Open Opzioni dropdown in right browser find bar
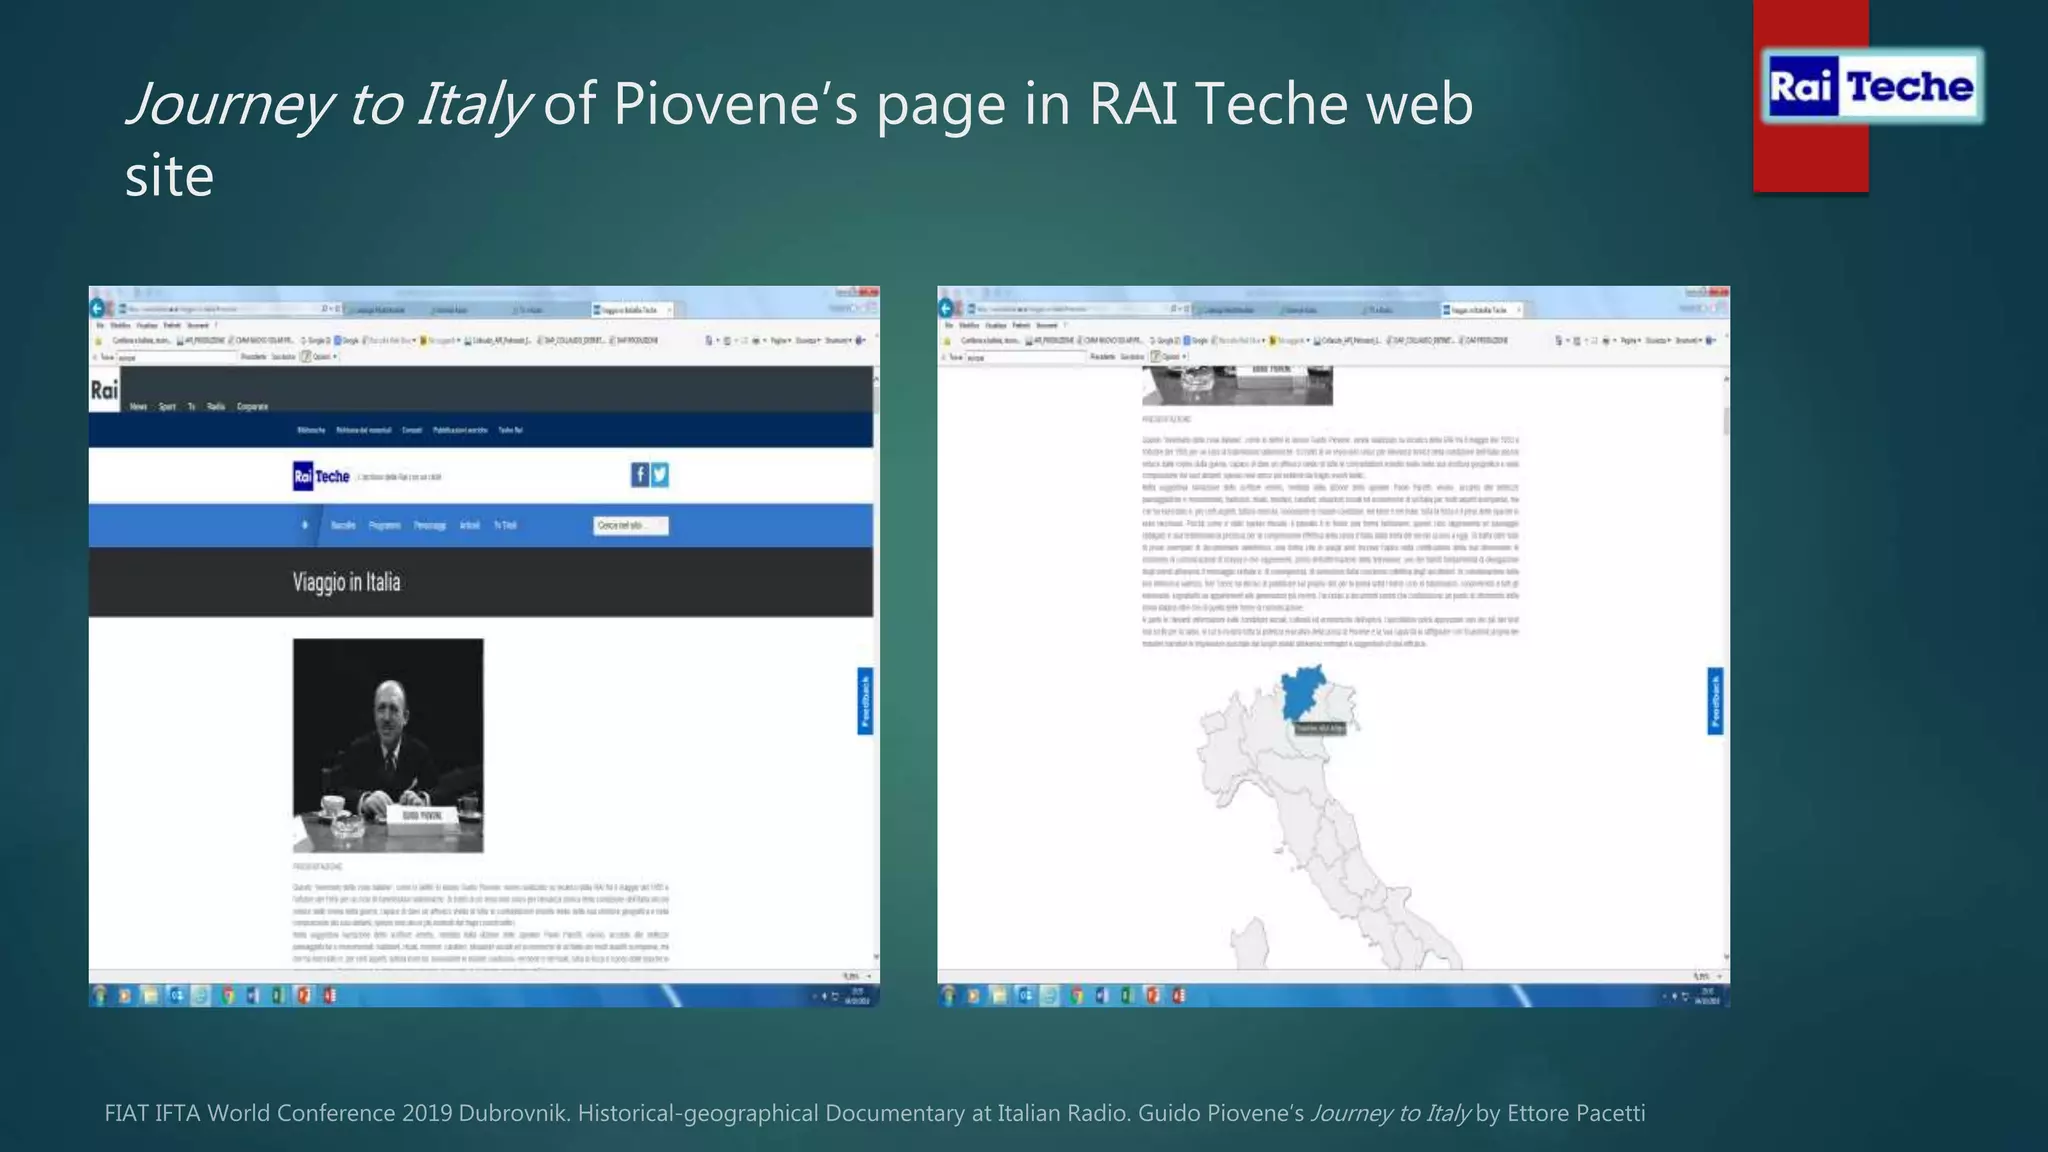Screen dimensions: 2048x1152 [x=1169, y=357]
